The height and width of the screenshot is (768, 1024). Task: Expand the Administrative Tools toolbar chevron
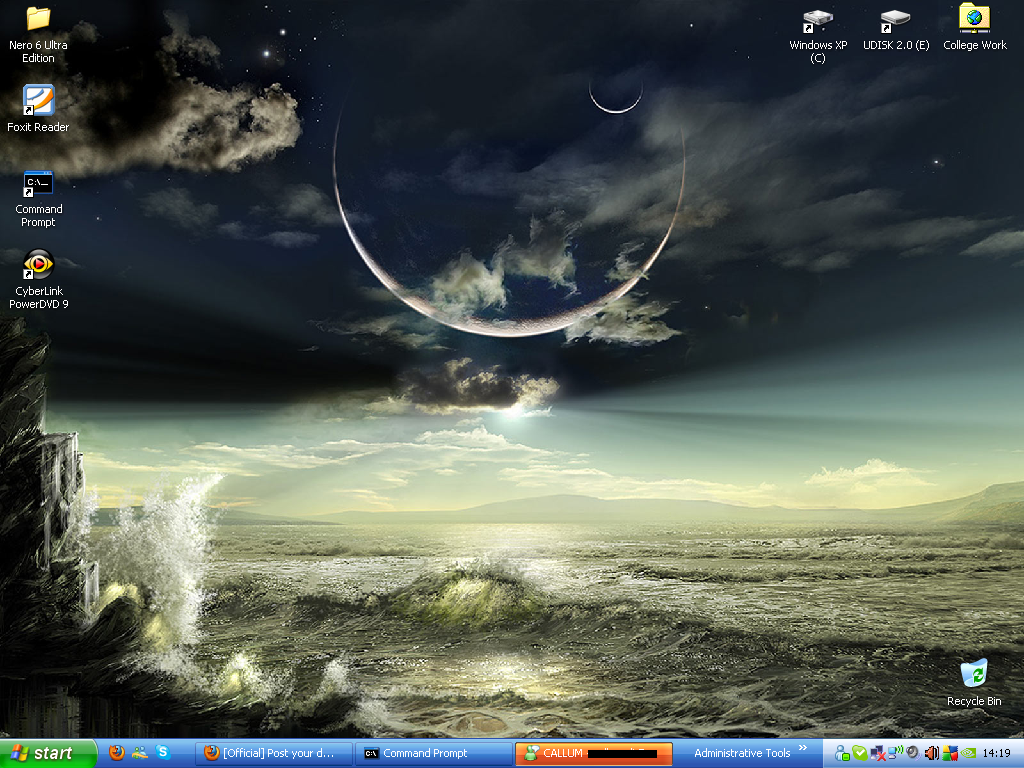pyautogui.click(x=802, y=750)
